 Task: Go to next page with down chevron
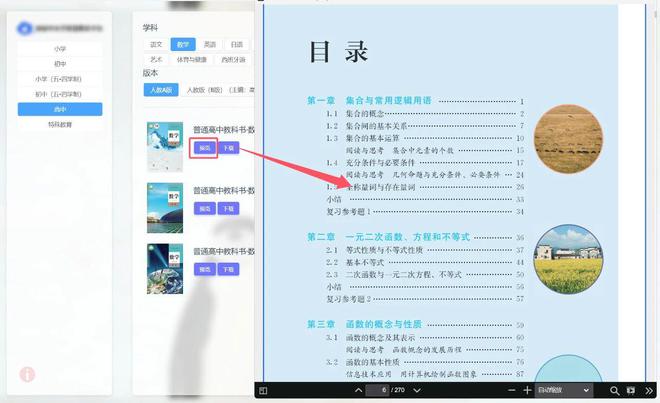417,390
